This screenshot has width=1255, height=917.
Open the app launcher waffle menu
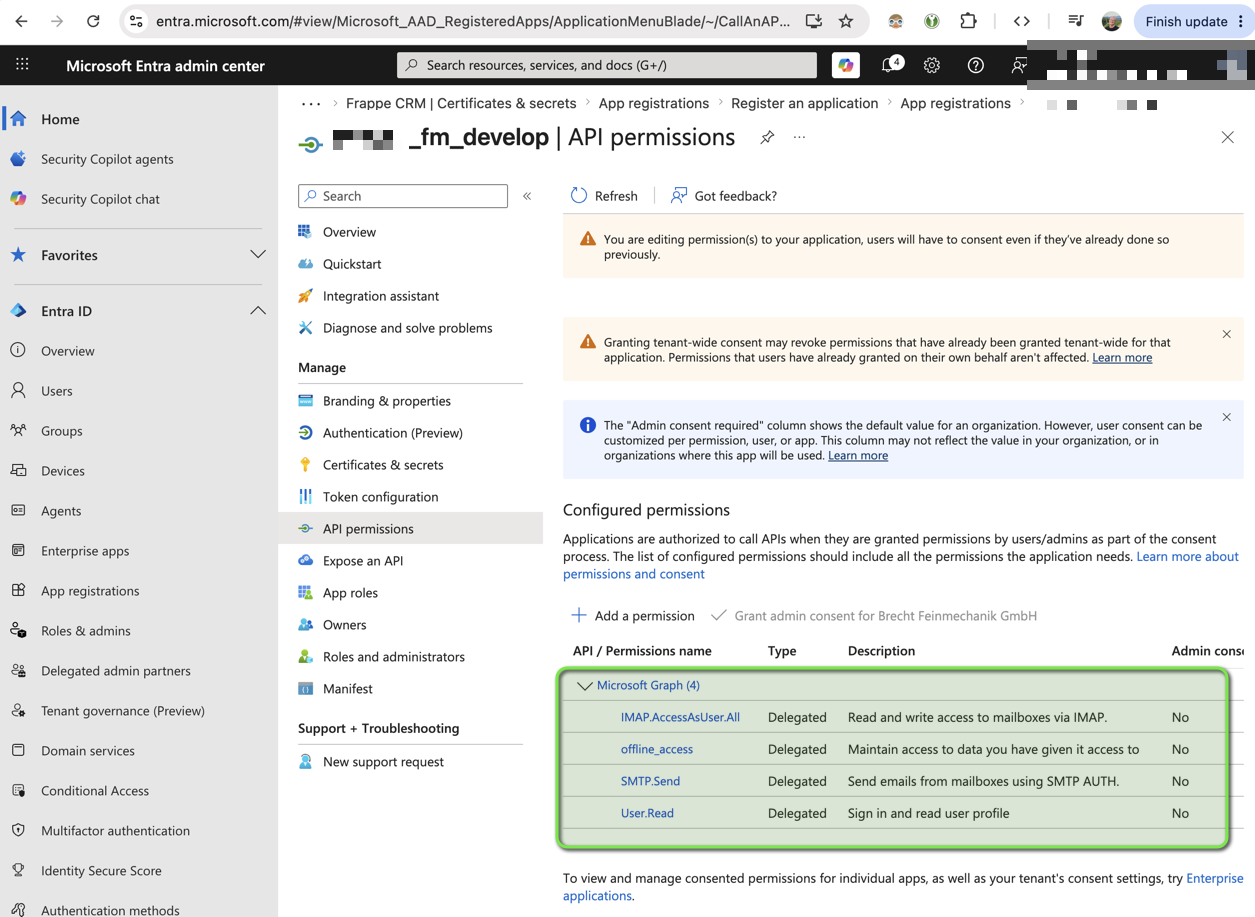22,65
